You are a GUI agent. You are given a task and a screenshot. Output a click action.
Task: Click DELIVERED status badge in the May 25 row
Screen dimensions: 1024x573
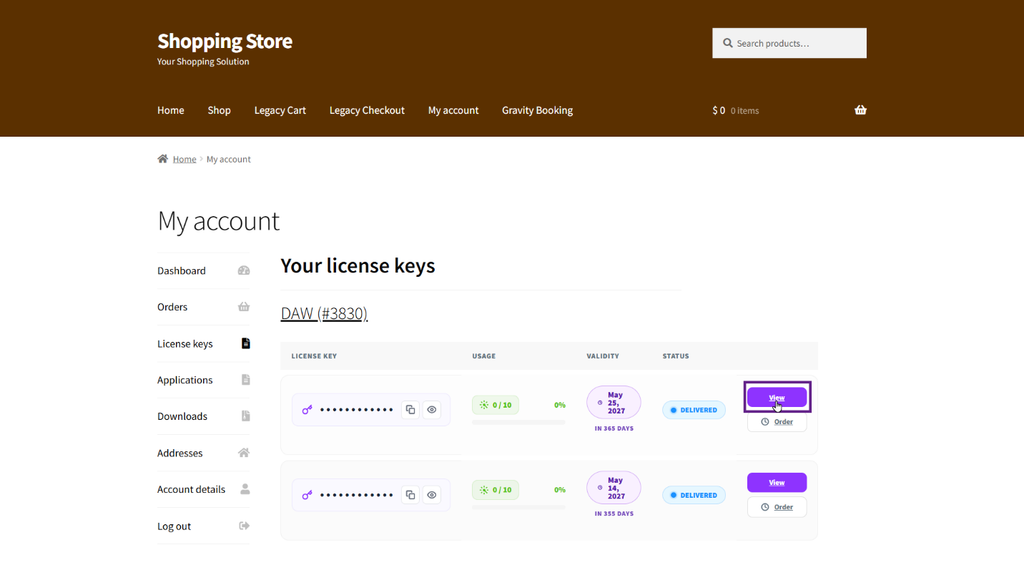[694, 410]
